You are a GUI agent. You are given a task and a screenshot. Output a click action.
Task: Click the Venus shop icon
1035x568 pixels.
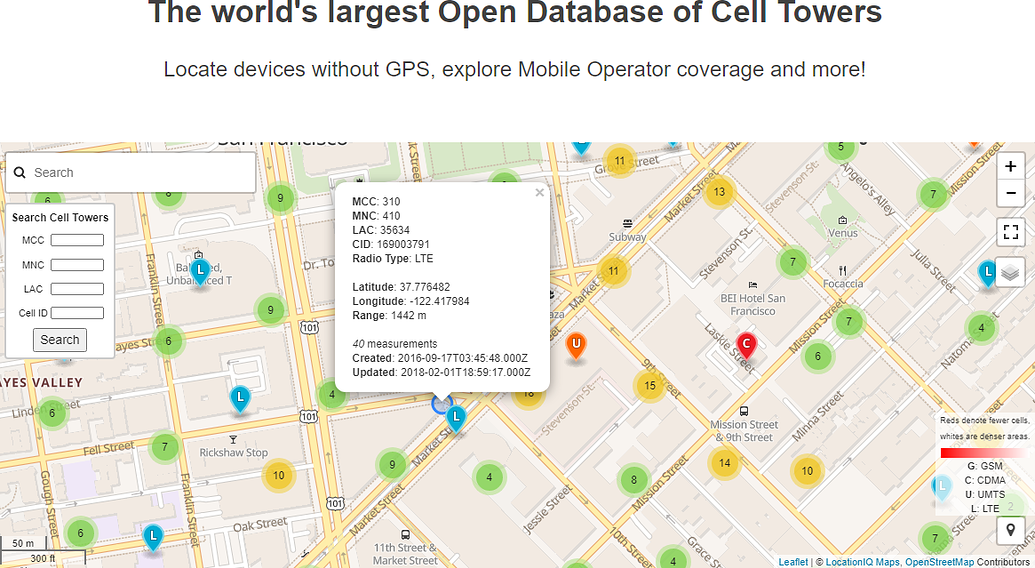click(x=842, y=220)
